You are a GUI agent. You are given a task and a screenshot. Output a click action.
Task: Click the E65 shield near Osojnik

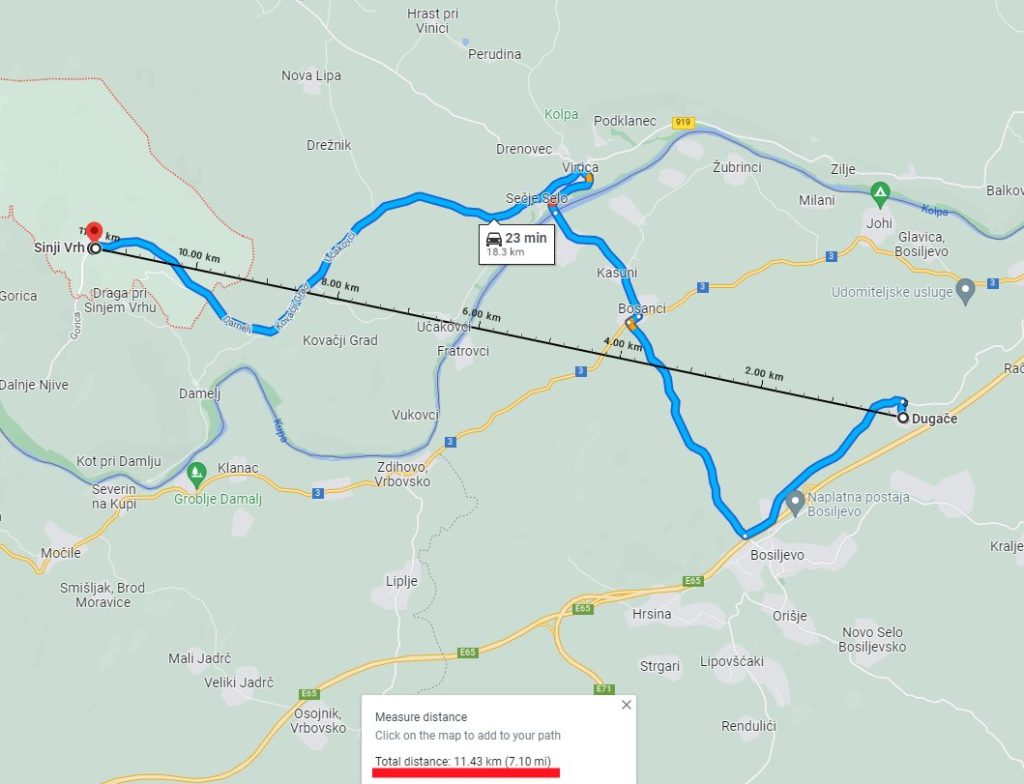[309, 694]
